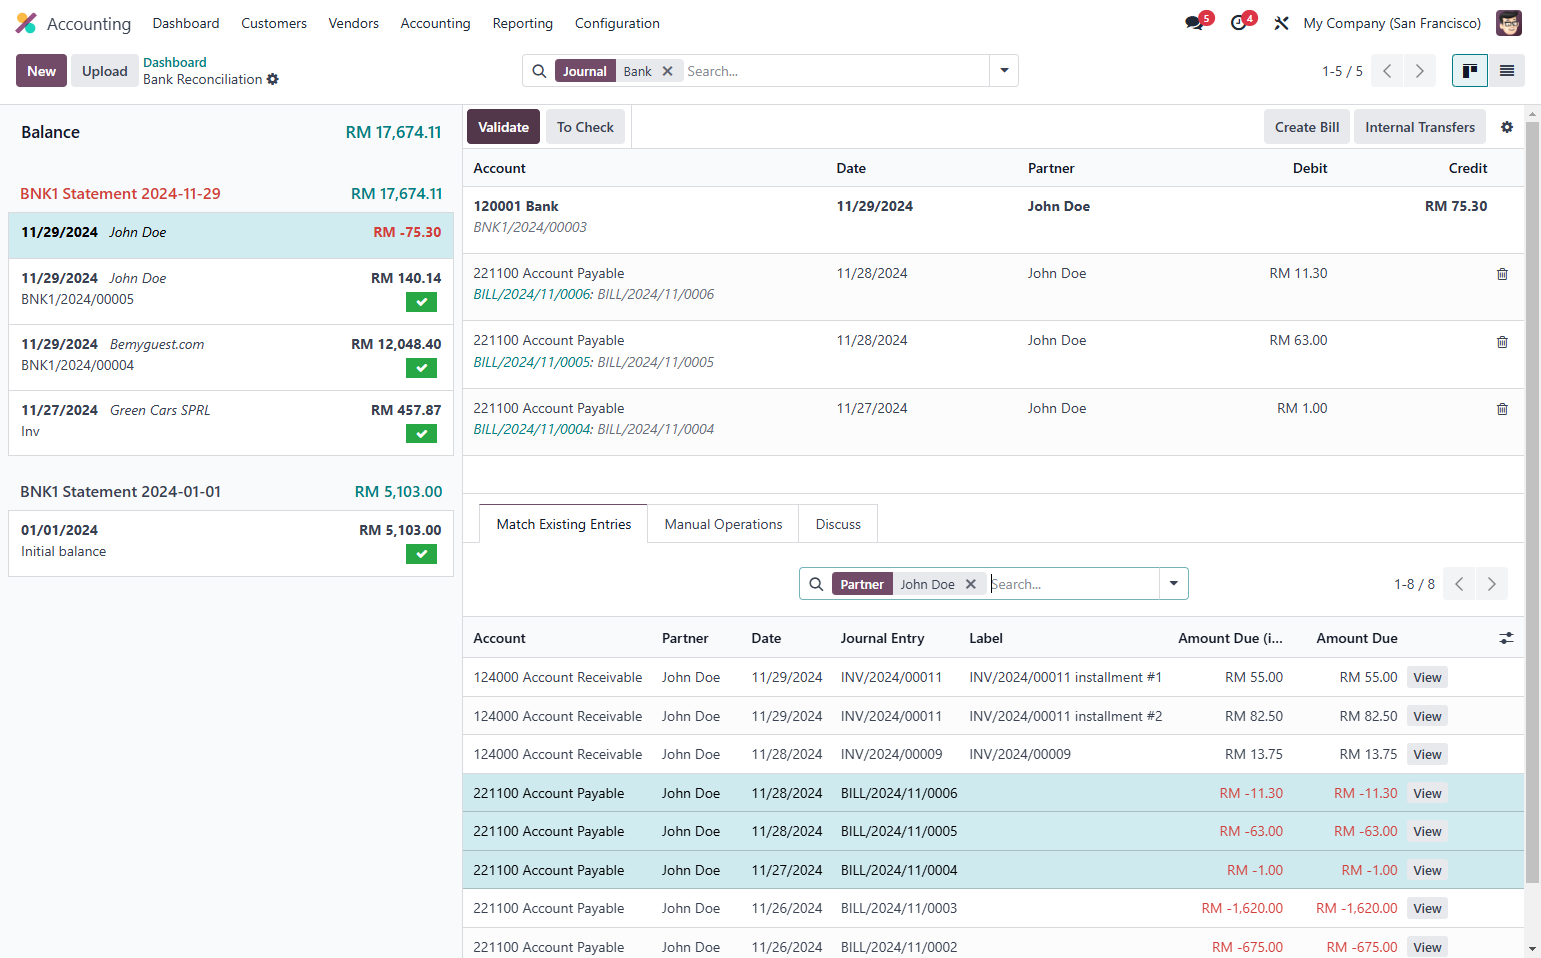Click the Validate button

tap(503, 127)
